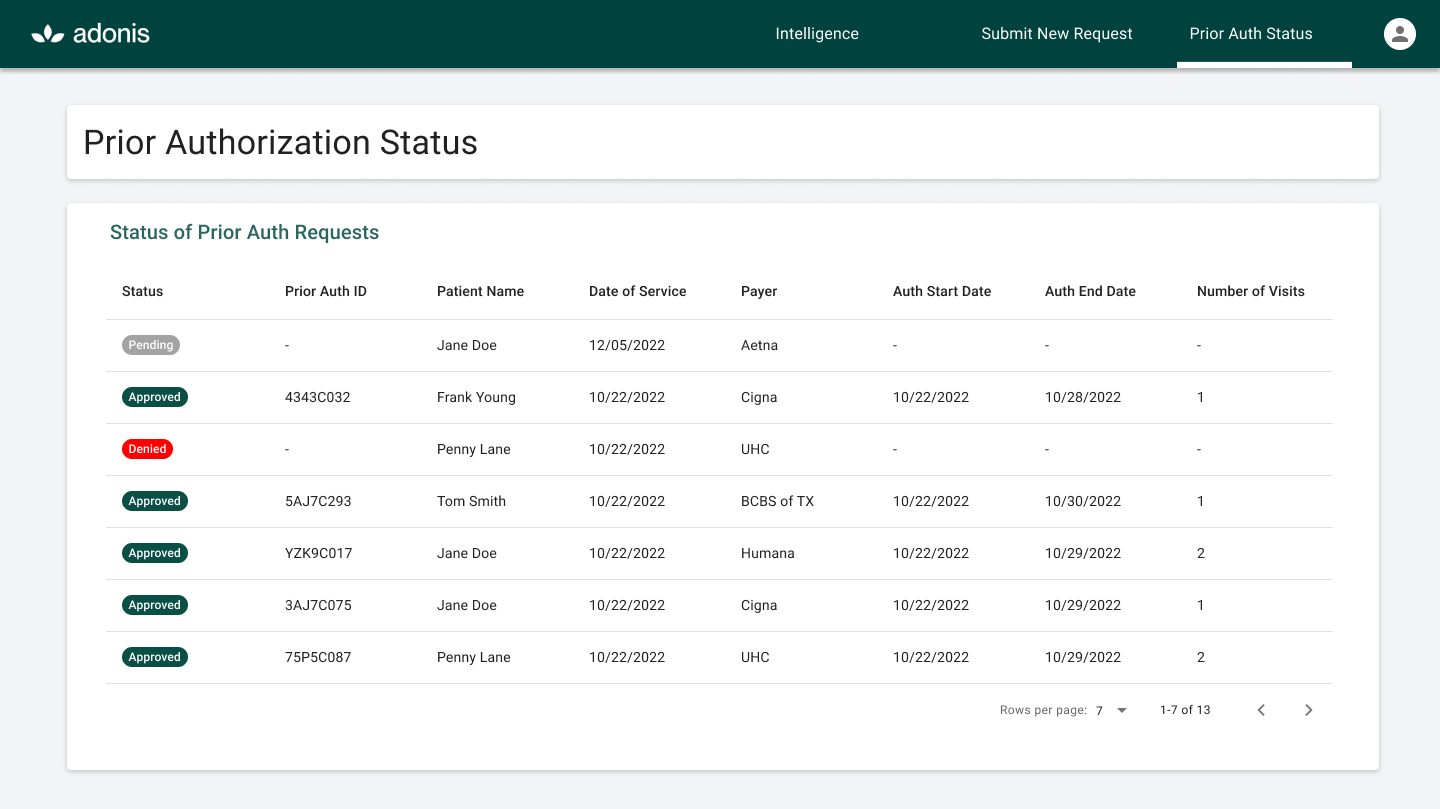Click the Denied status badge for Penny Lane

click(x=147, y=449)
